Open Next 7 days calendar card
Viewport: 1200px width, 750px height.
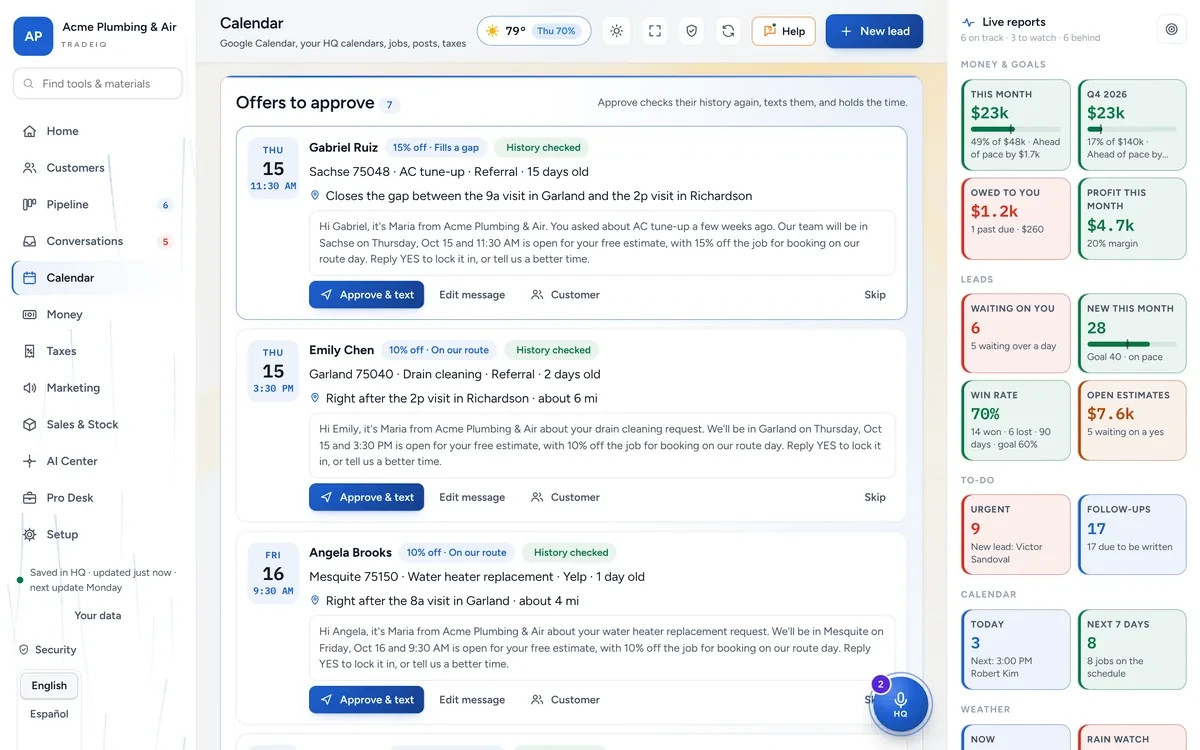[1132, 650]
